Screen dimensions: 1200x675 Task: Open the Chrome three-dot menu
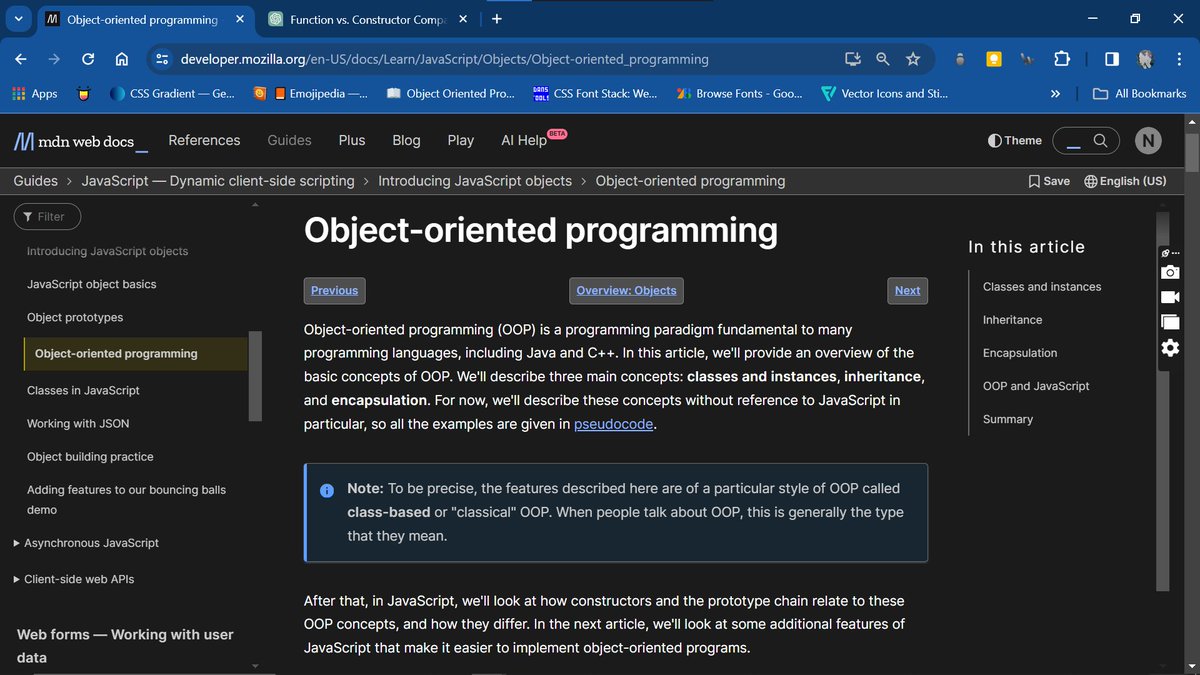(1179, 59)
